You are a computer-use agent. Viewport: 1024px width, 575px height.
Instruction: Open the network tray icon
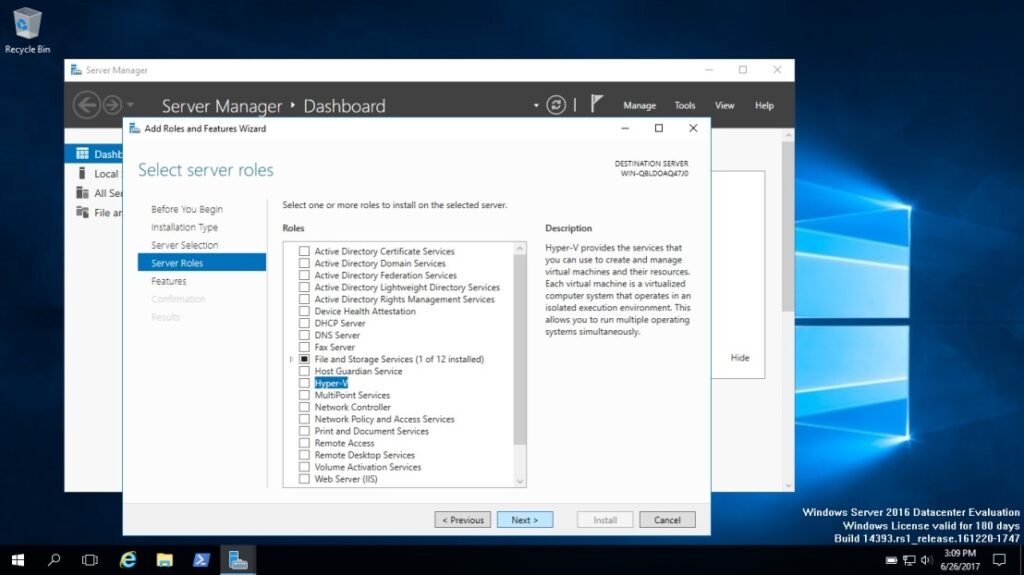[909, 560]
